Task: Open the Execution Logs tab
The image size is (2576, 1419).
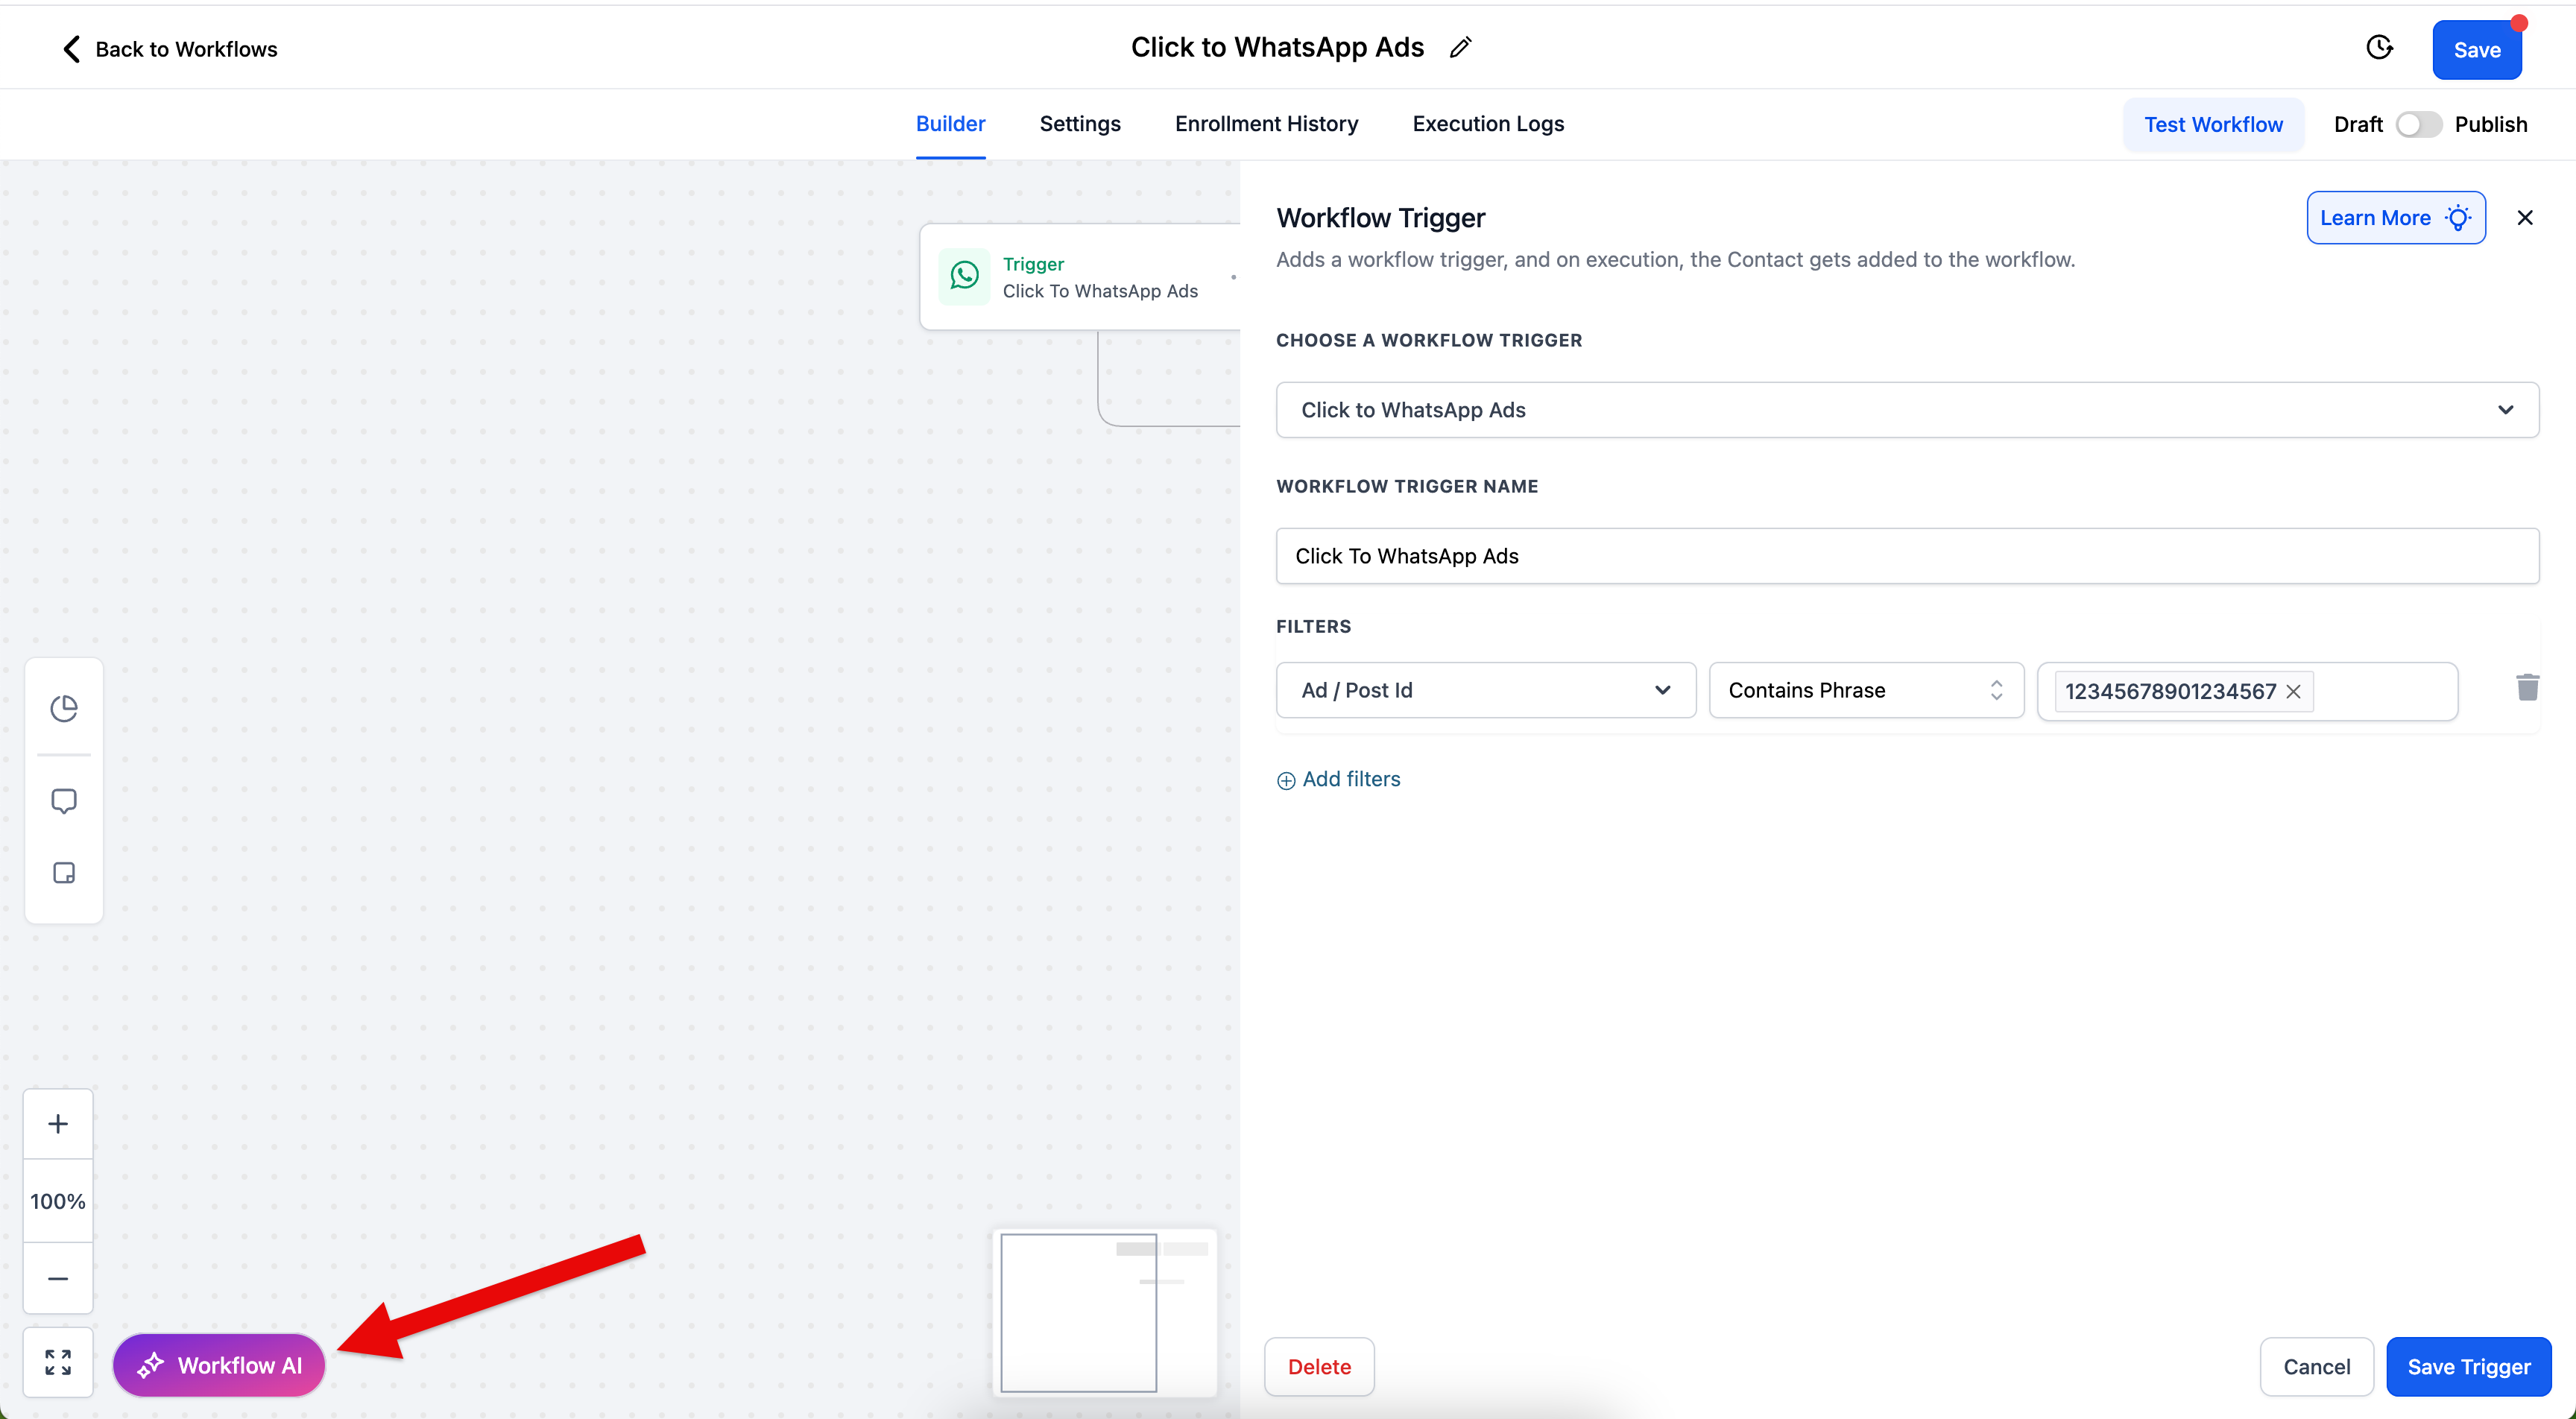Action: pos(1488,124)
